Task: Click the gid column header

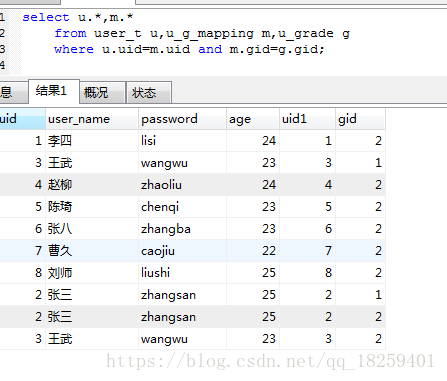Action: pyautogui.click(x=360, y=119)
